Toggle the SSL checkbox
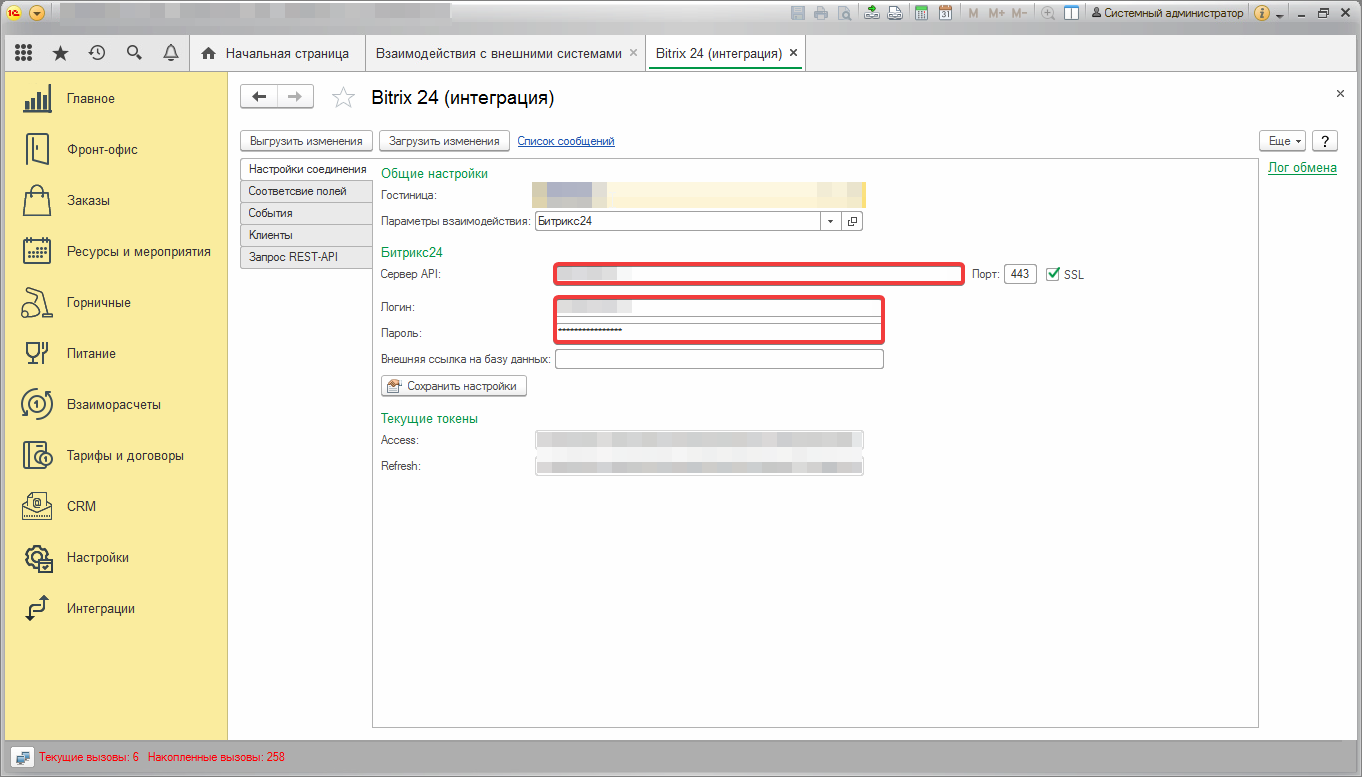 point(1052,274)
